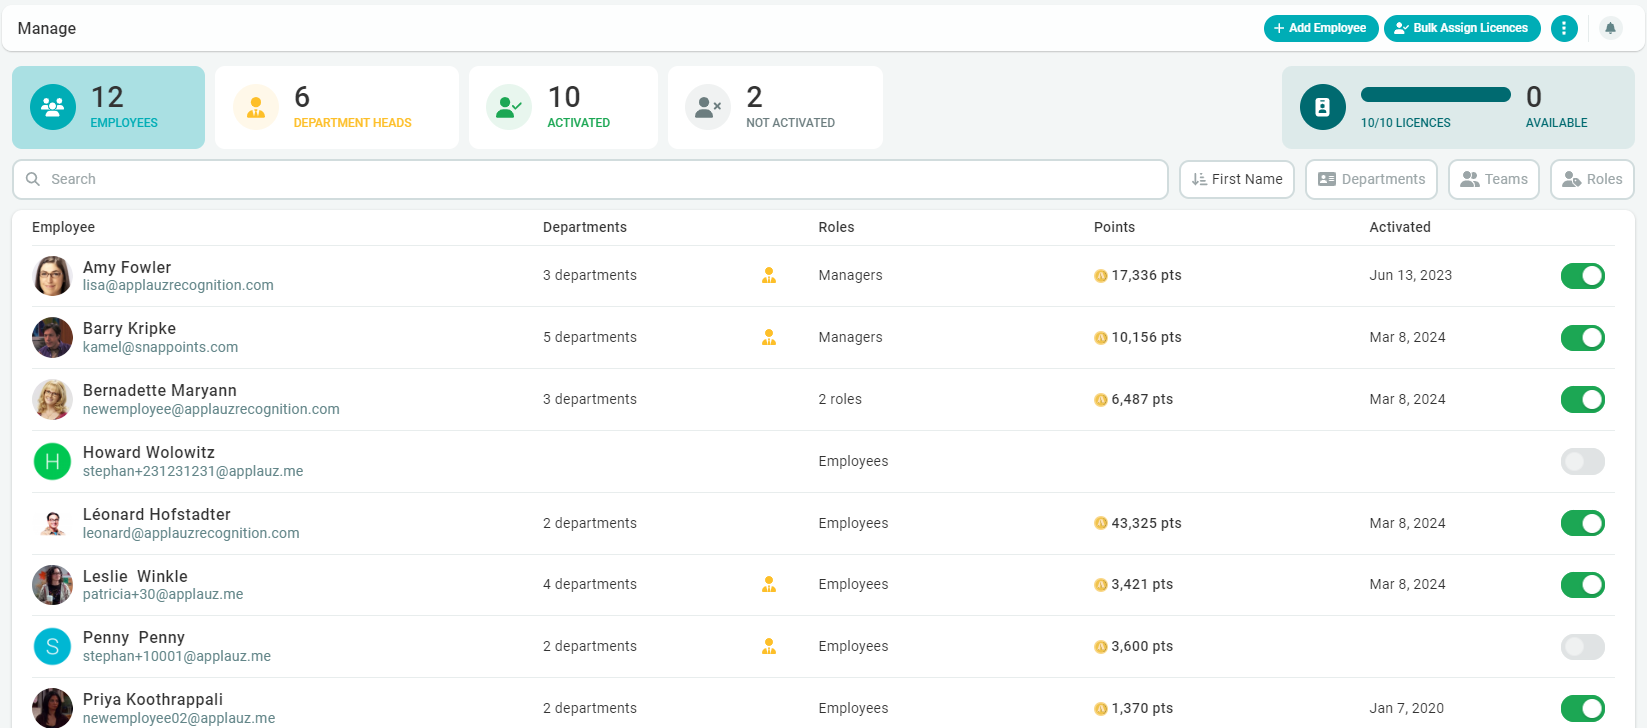Open Barry Kripke's profile avatar

pyautogui.click(x=52, y=338)
